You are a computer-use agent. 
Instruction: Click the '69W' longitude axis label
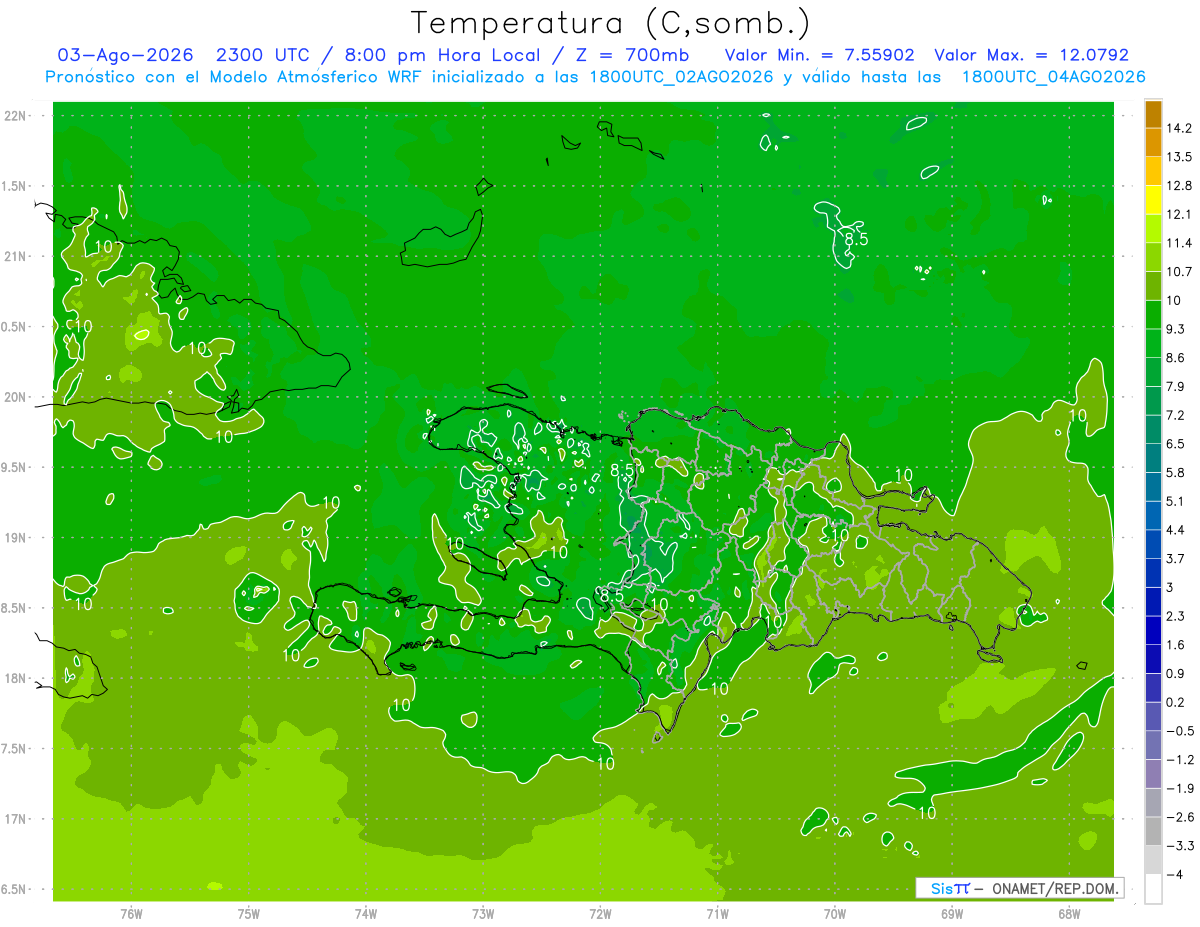click(952, 913)
